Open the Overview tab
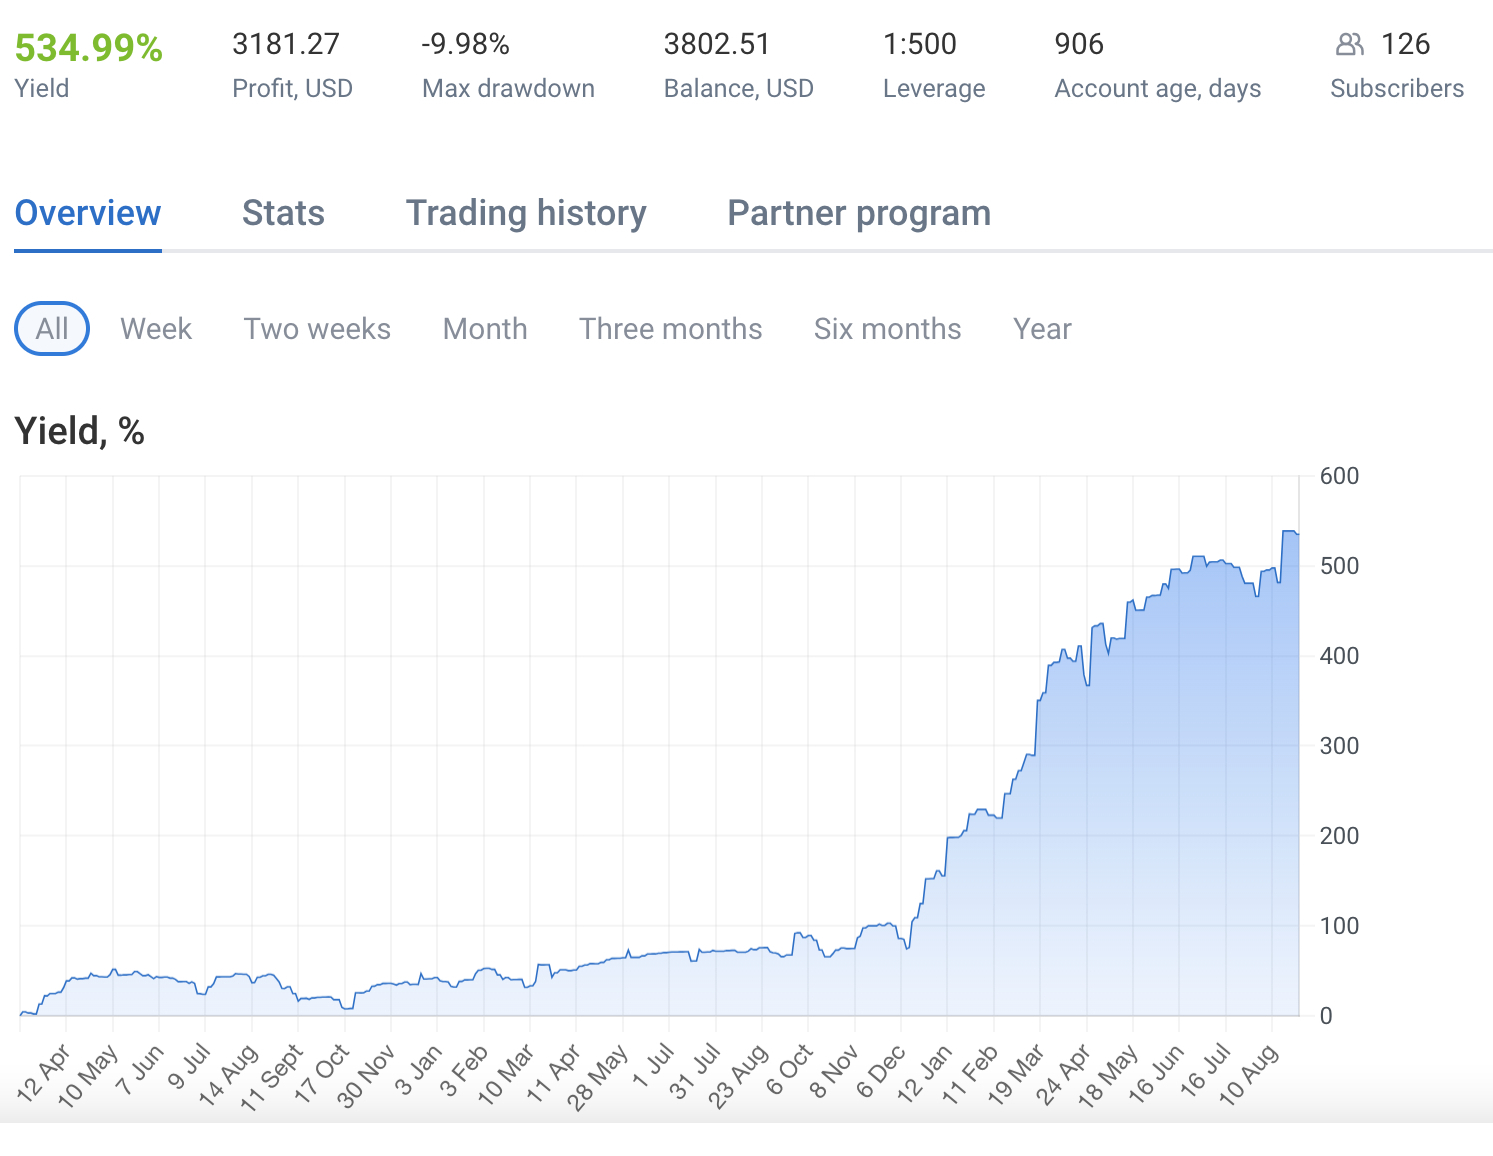The image size is (1493, 1156). pyautogui.click(x=88, y=213)
